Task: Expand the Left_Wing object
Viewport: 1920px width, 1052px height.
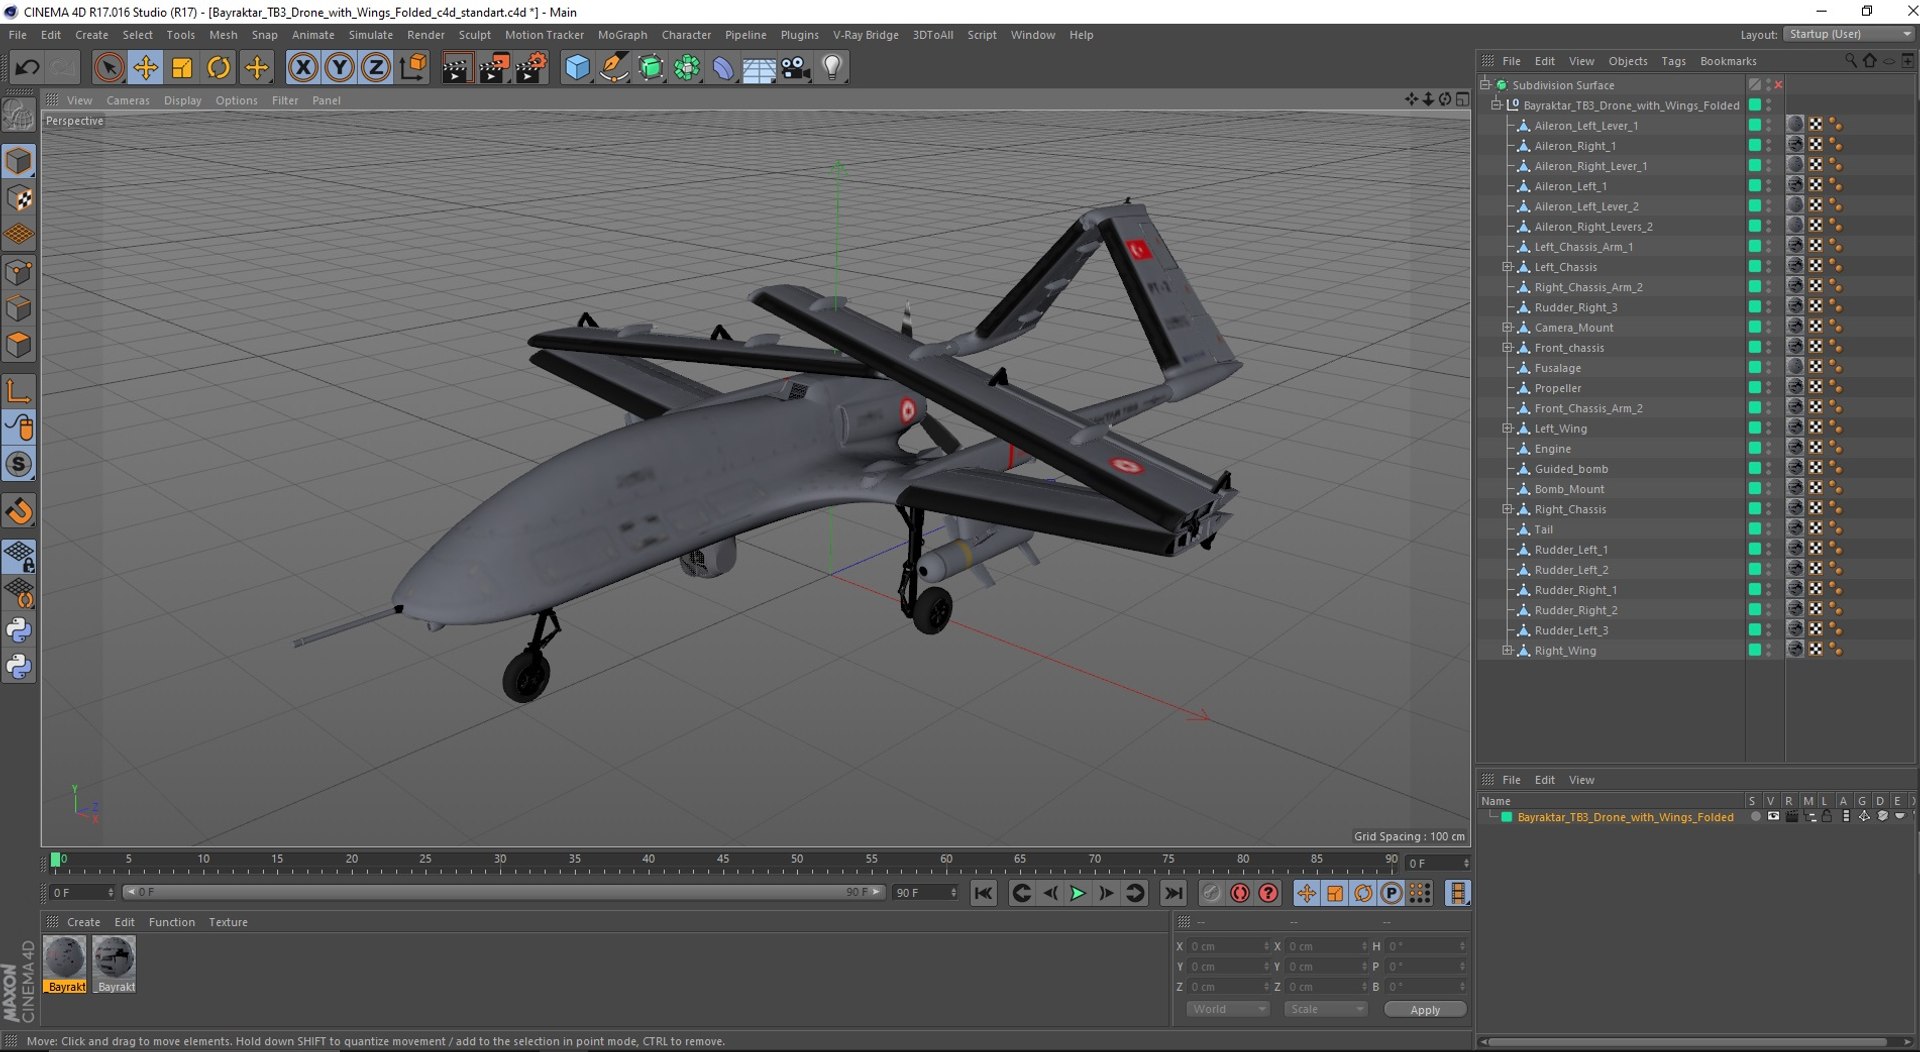Action: pyautogui.click(x=1507, y=428)
